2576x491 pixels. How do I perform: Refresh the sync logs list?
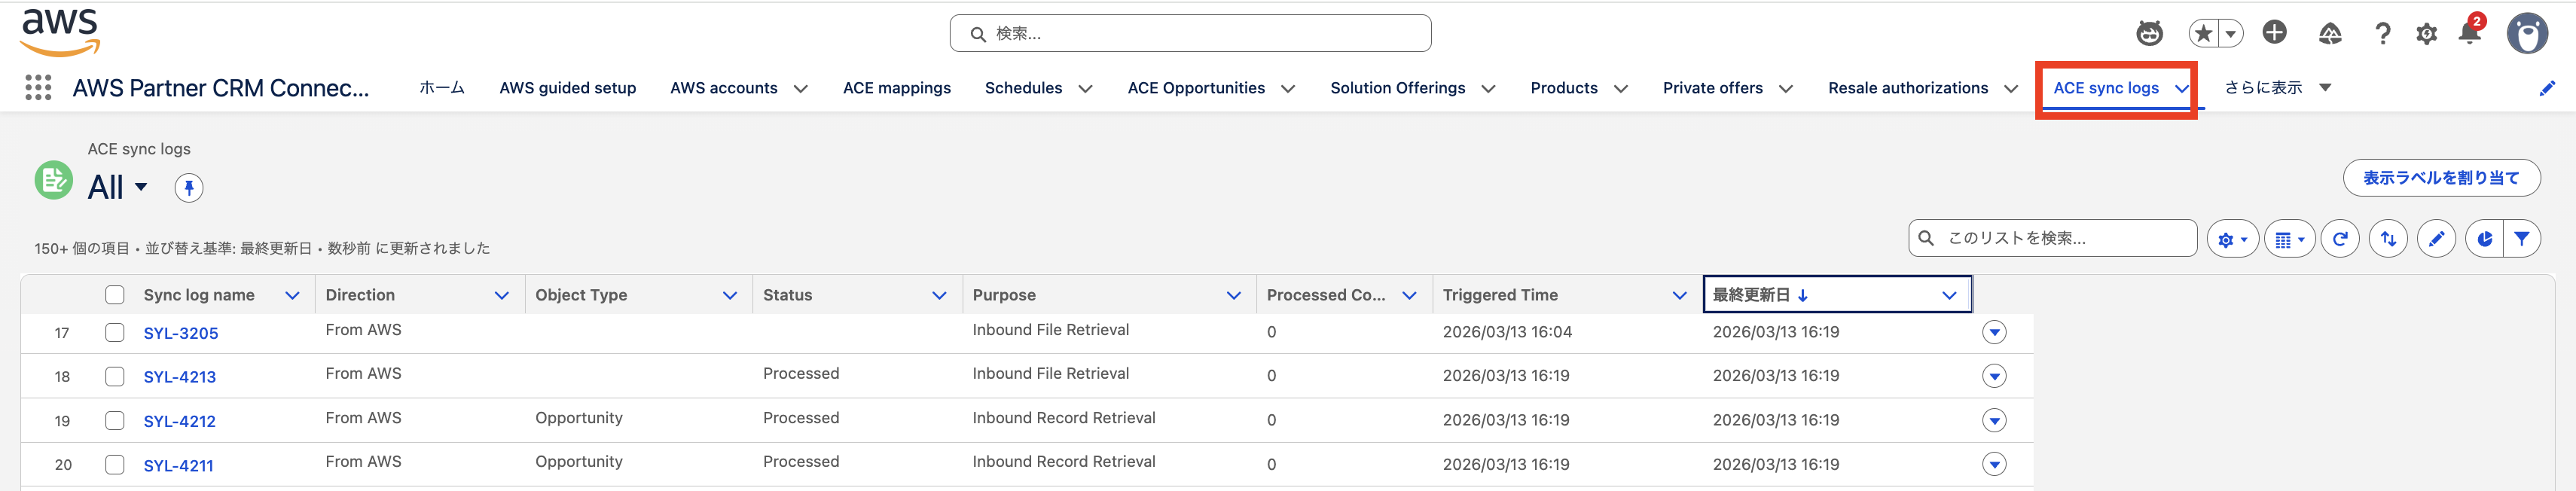pos(2340,239)
